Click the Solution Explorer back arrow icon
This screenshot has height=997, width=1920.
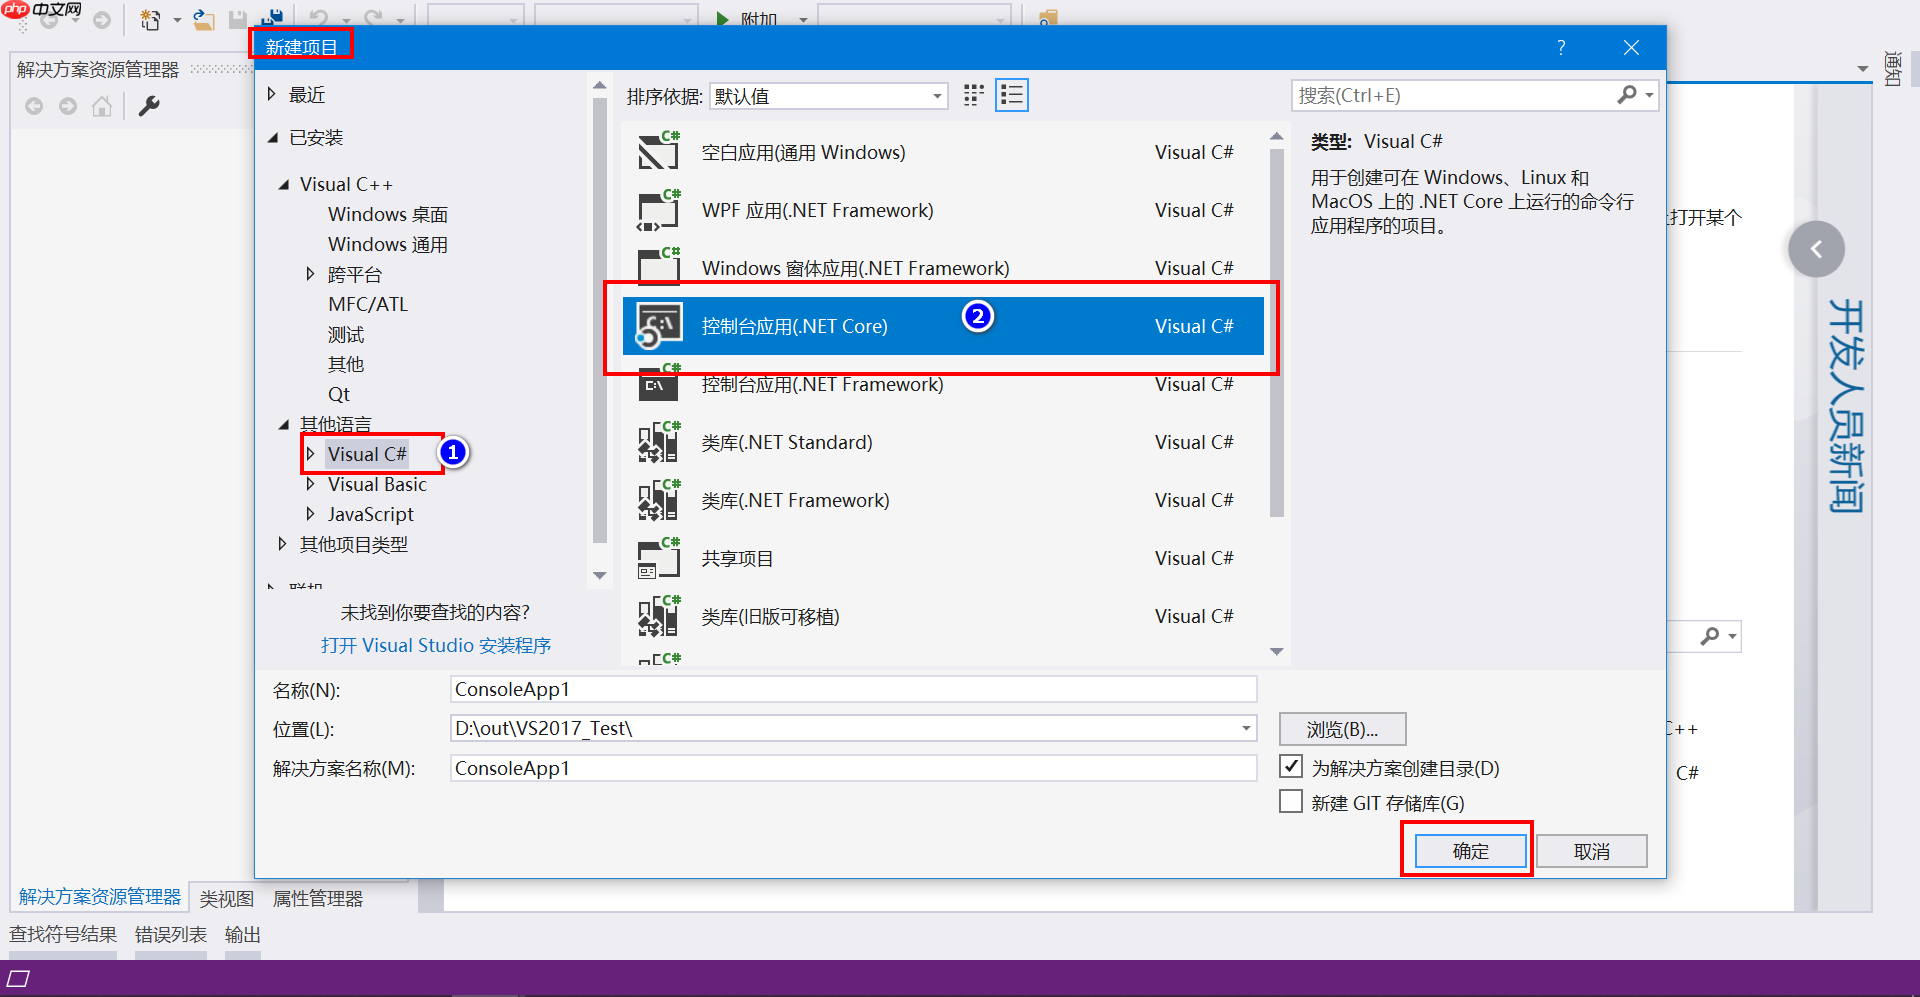click(x=34, y=106)
